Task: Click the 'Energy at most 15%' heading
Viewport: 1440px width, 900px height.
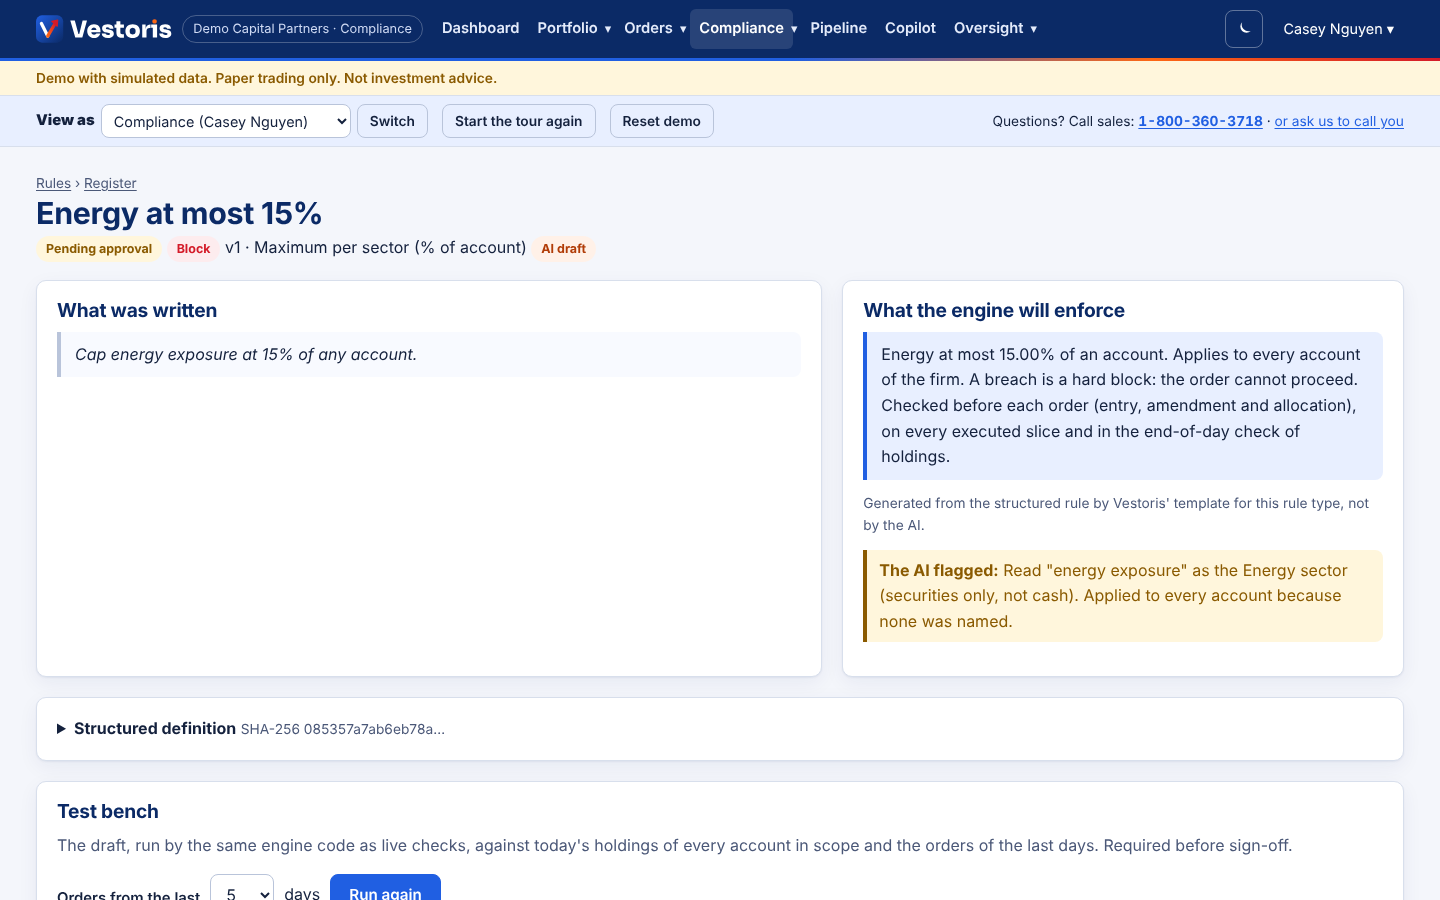Action: (x=179, y=213)
